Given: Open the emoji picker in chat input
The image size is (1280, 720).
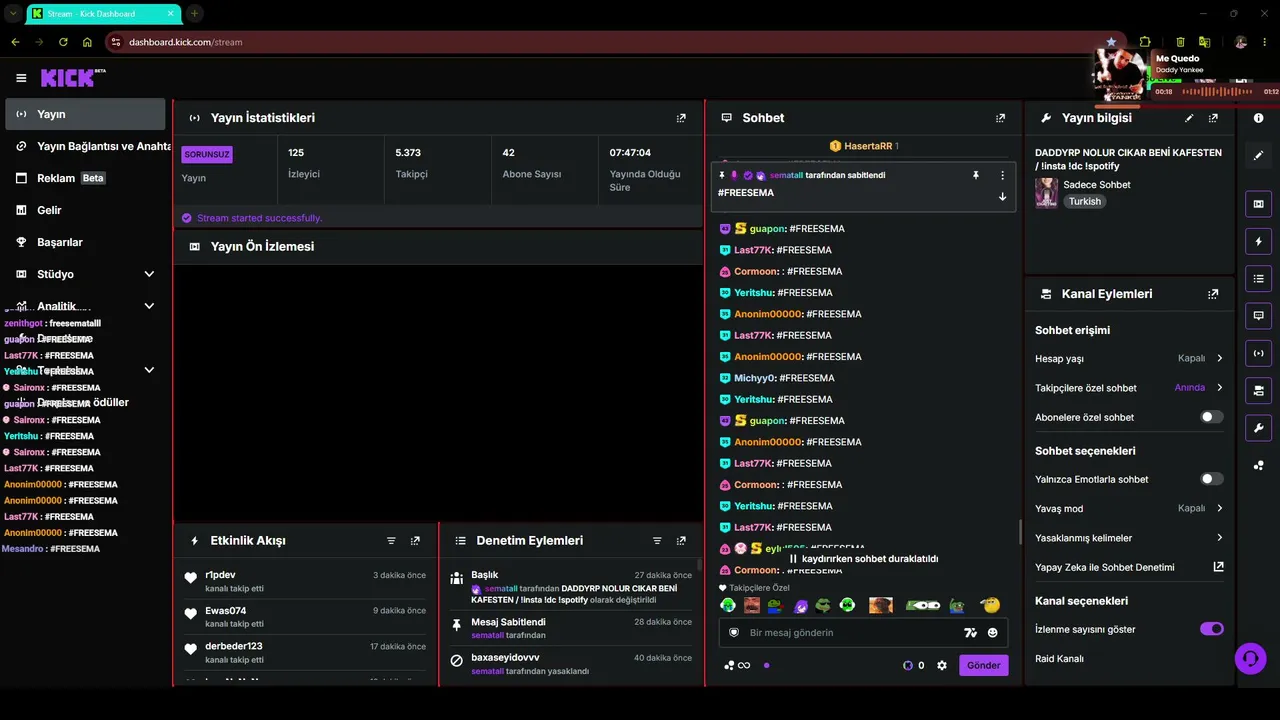Looking at the screenshot, I should (993, 633).
